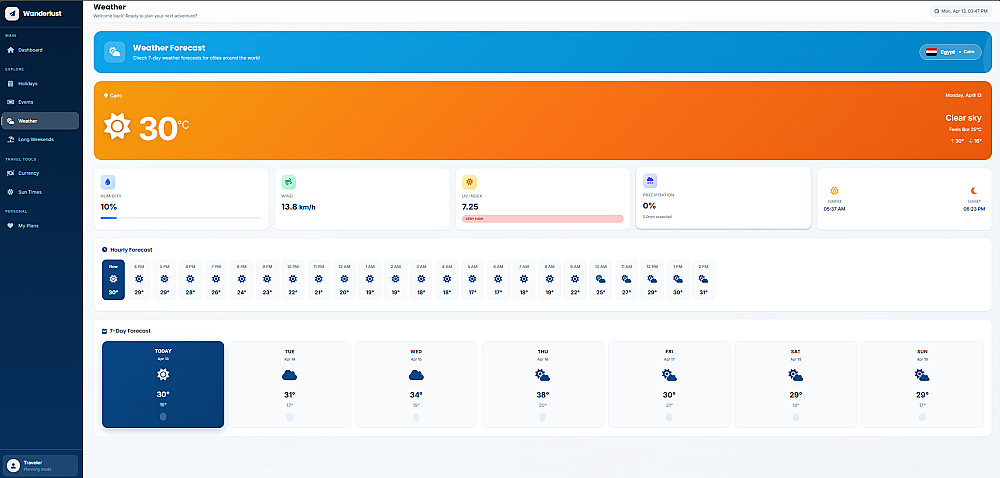
Task: Go to Events in the sidebar
Action: pos(41,102)
